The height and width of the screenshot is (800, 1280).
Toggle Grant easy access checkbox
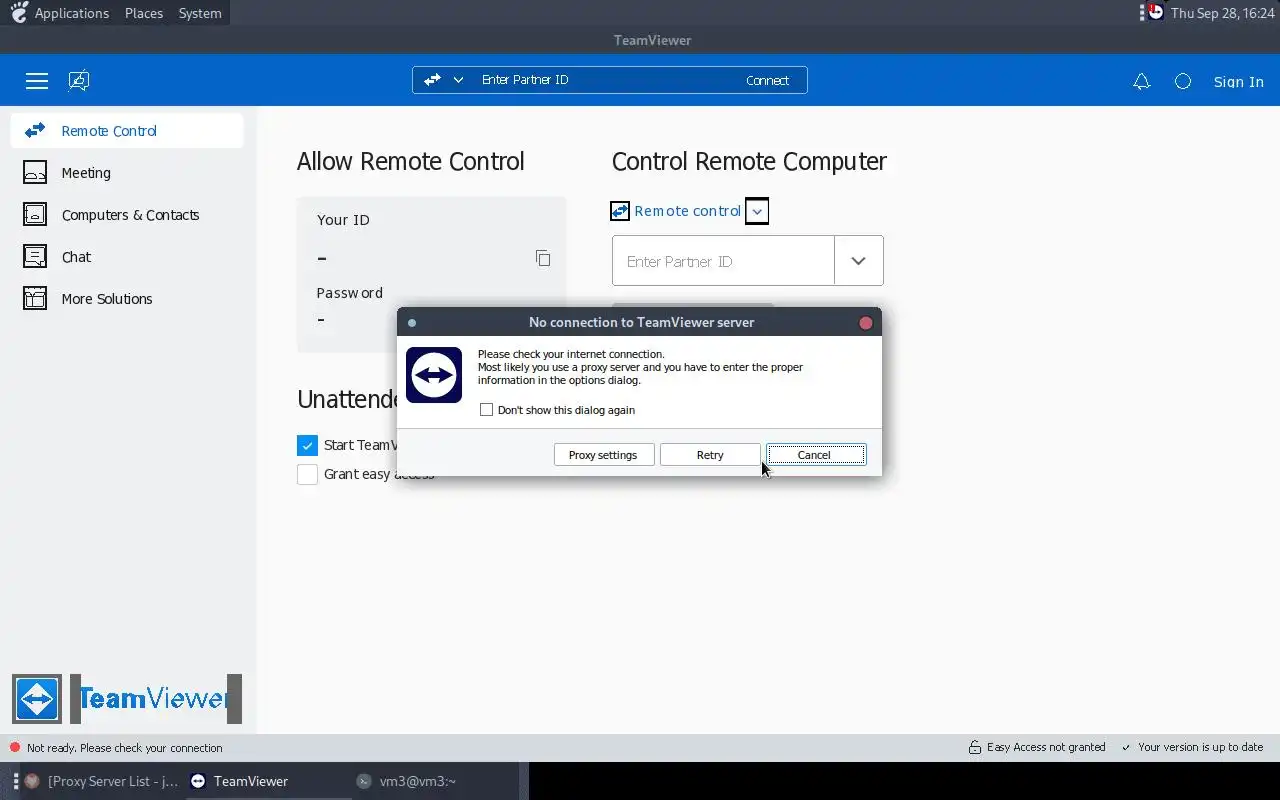307,474
